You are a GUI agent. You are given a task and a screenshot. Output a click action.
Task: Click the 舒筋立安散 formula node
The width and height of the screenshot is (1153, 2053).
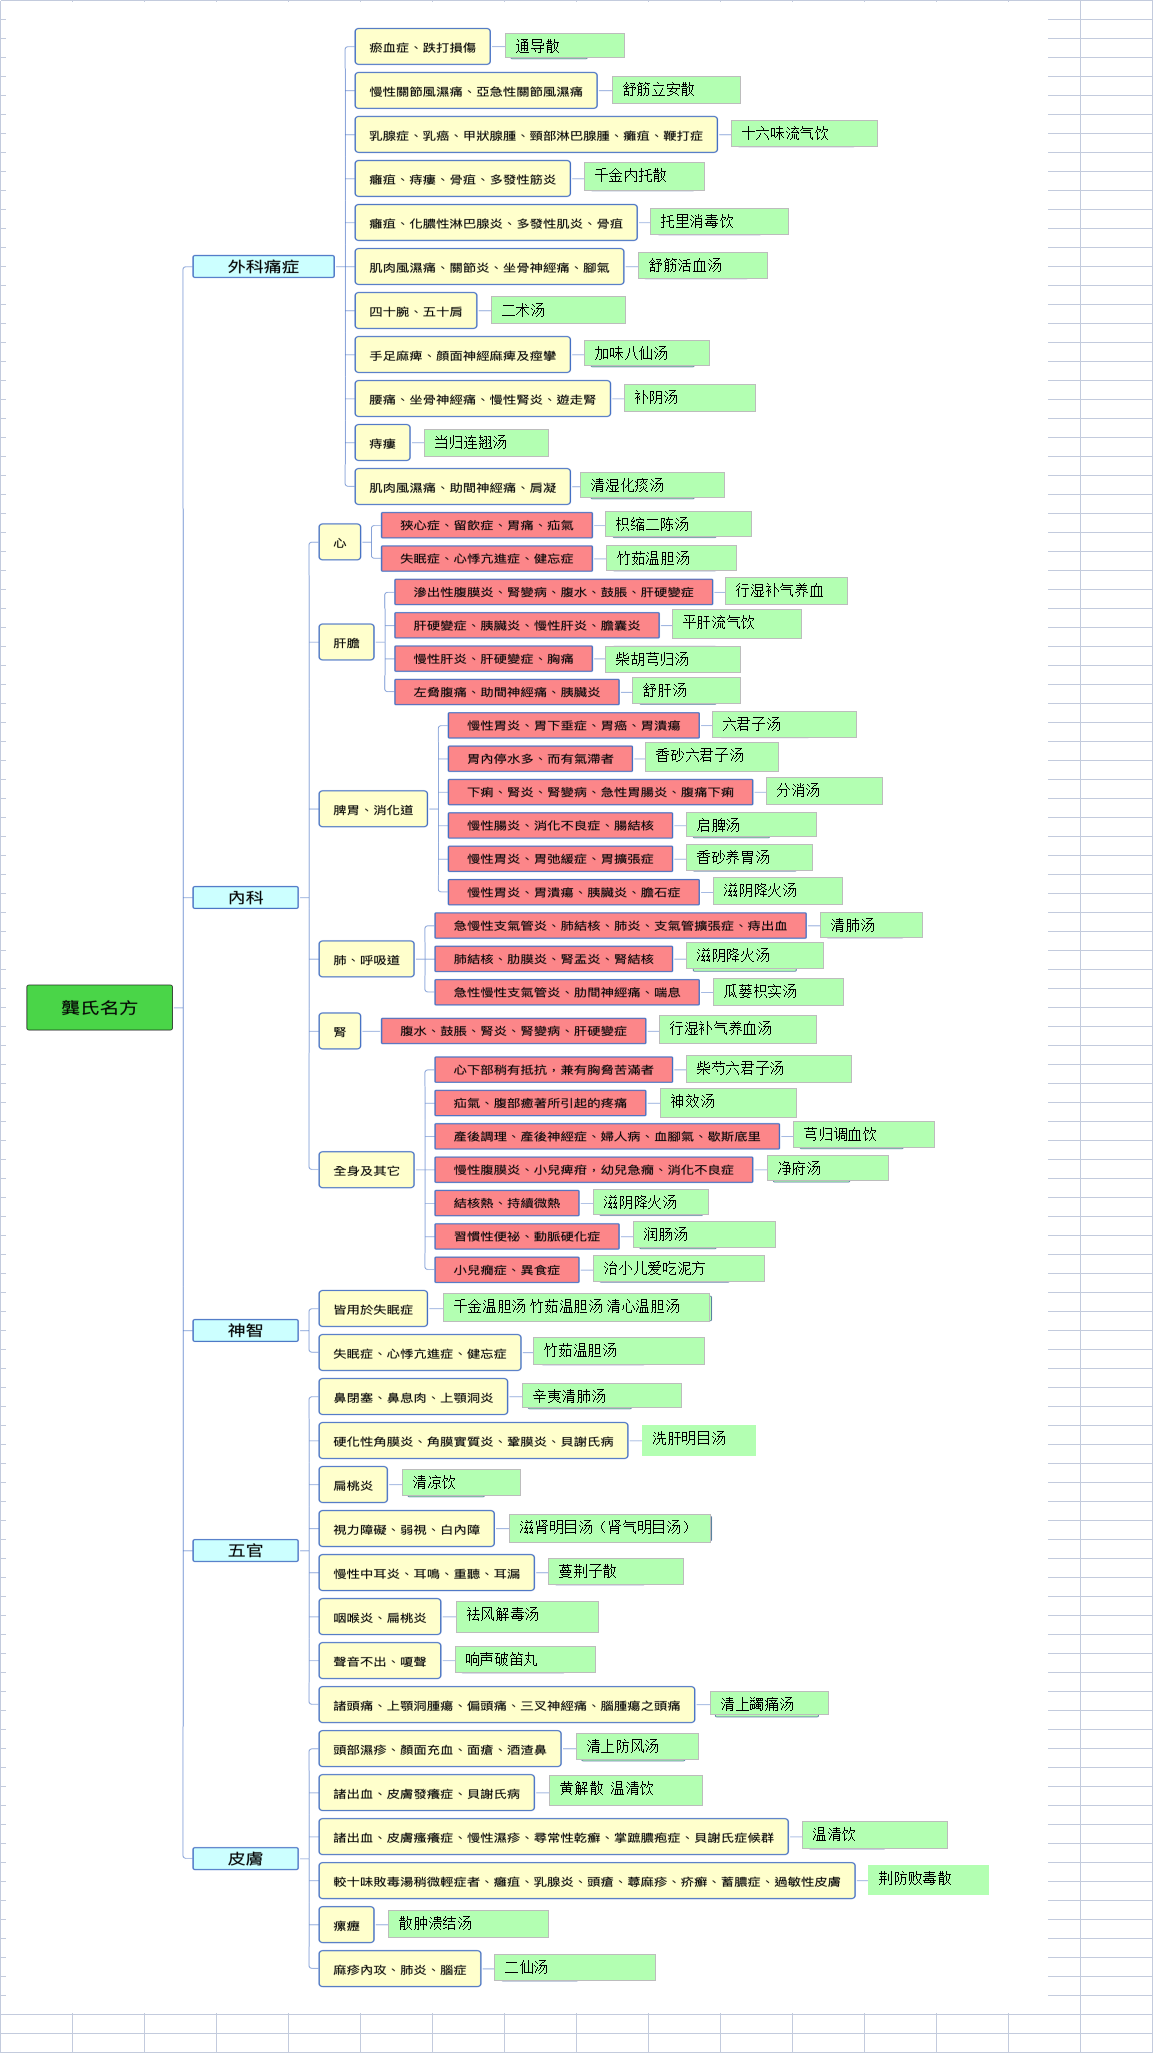(676, 90)
